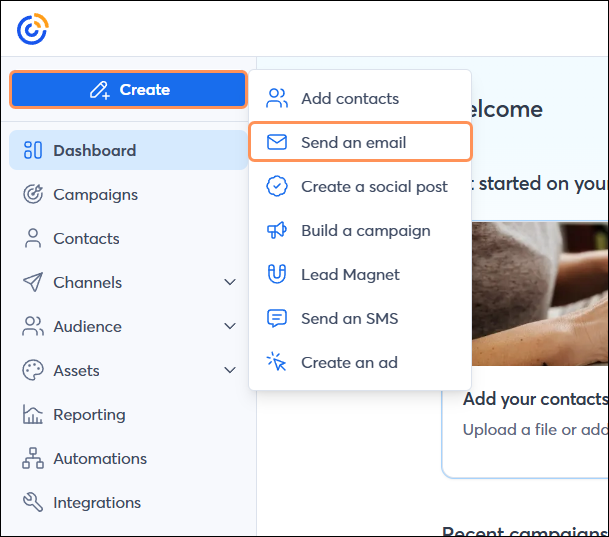609x537 pixels.
Task: Click the Constant Contact logo
Action: click(x=33, y=29)
